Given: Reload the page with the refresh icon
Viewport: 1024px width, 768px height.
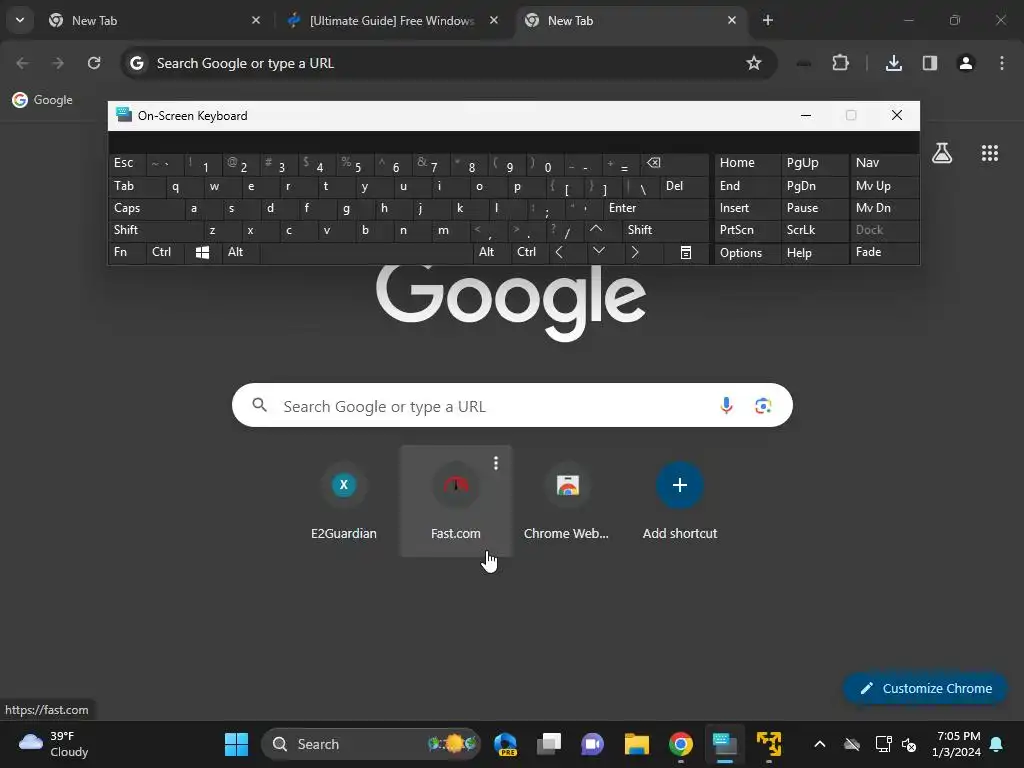Looking at the screenshot, I should point(94,63).
